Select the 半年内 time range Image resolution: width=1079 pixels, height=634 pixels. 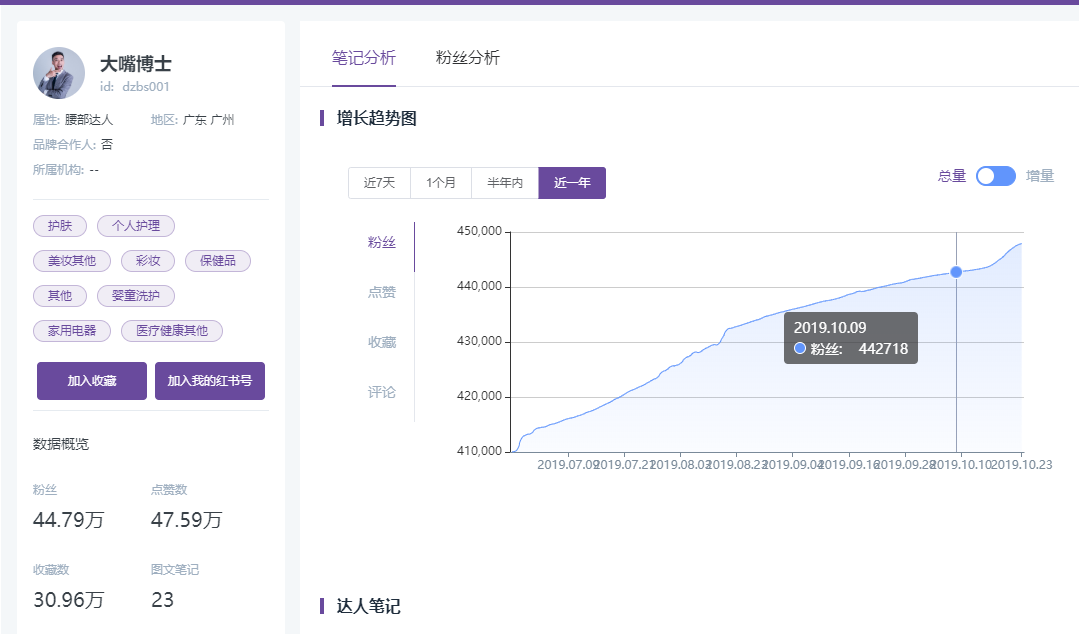click(505, 182)
